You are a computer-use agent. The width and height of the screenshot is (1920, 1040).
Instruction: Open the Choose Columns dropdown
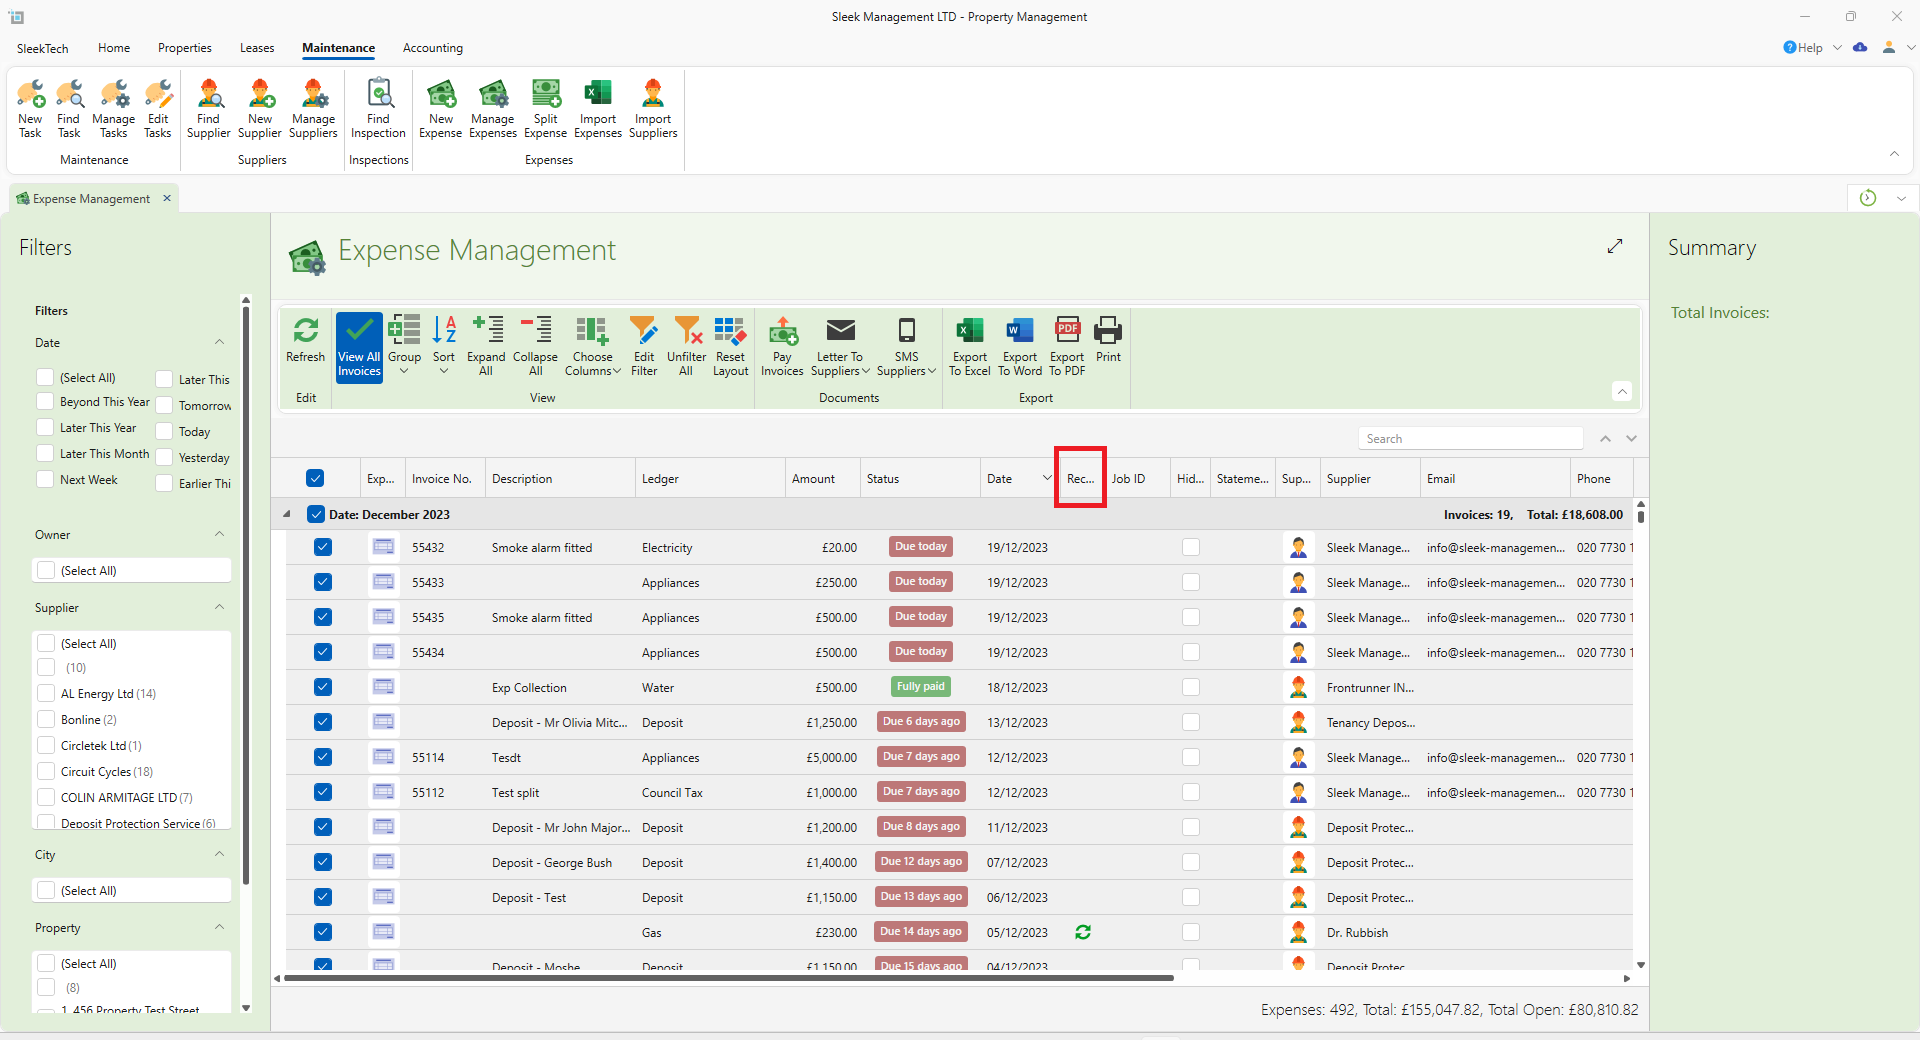point(592,346)
